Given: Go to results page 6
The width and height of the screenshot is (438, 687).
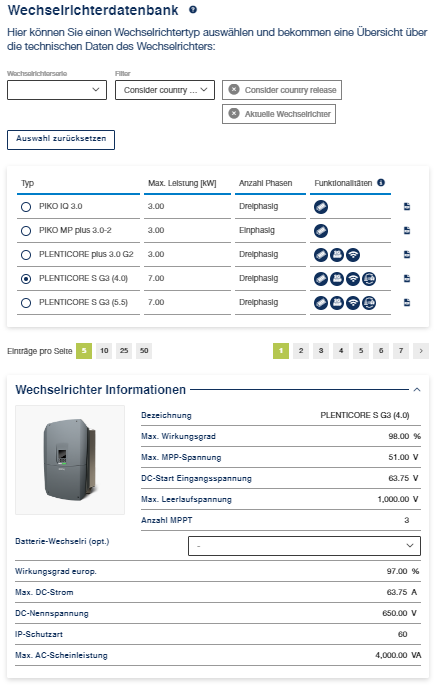Looking at the screenshot, I should point(381,351).
